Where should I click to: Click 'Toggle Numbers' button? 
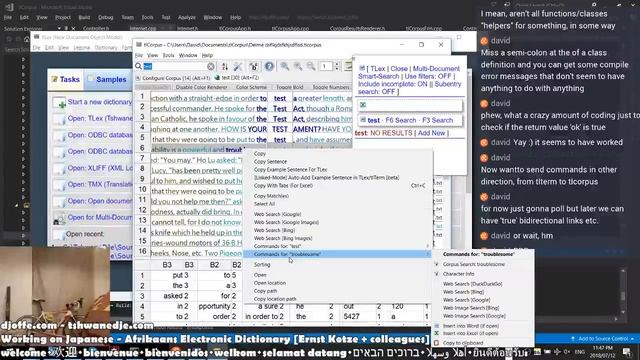[x=331, y=87]
